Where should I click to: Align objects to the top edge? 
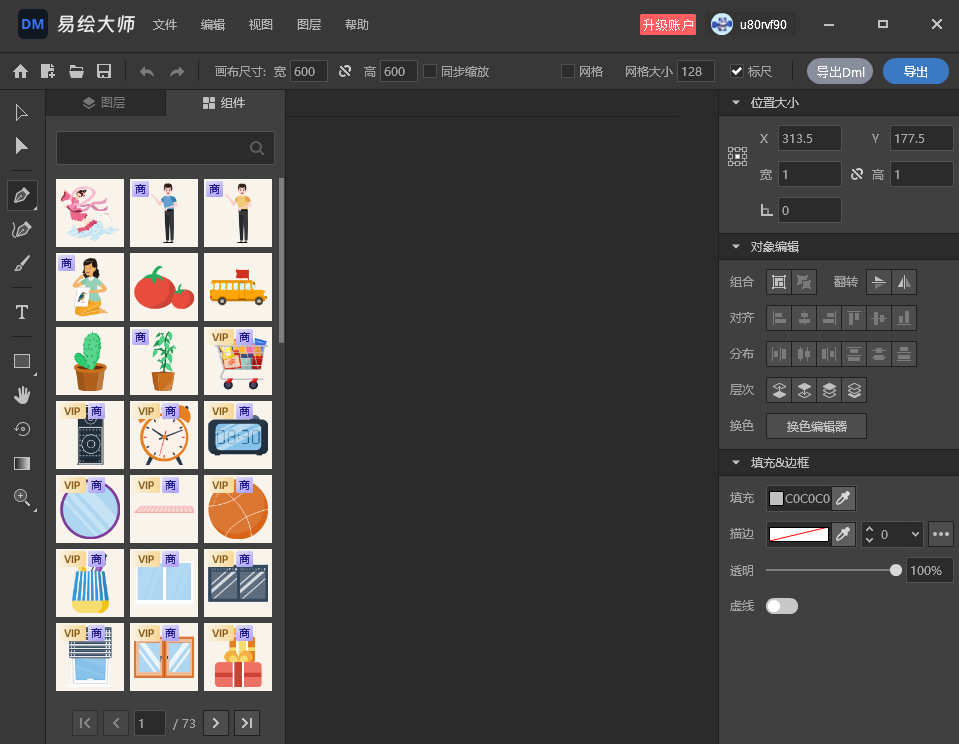pyautogui.click(x=854, y=318)
